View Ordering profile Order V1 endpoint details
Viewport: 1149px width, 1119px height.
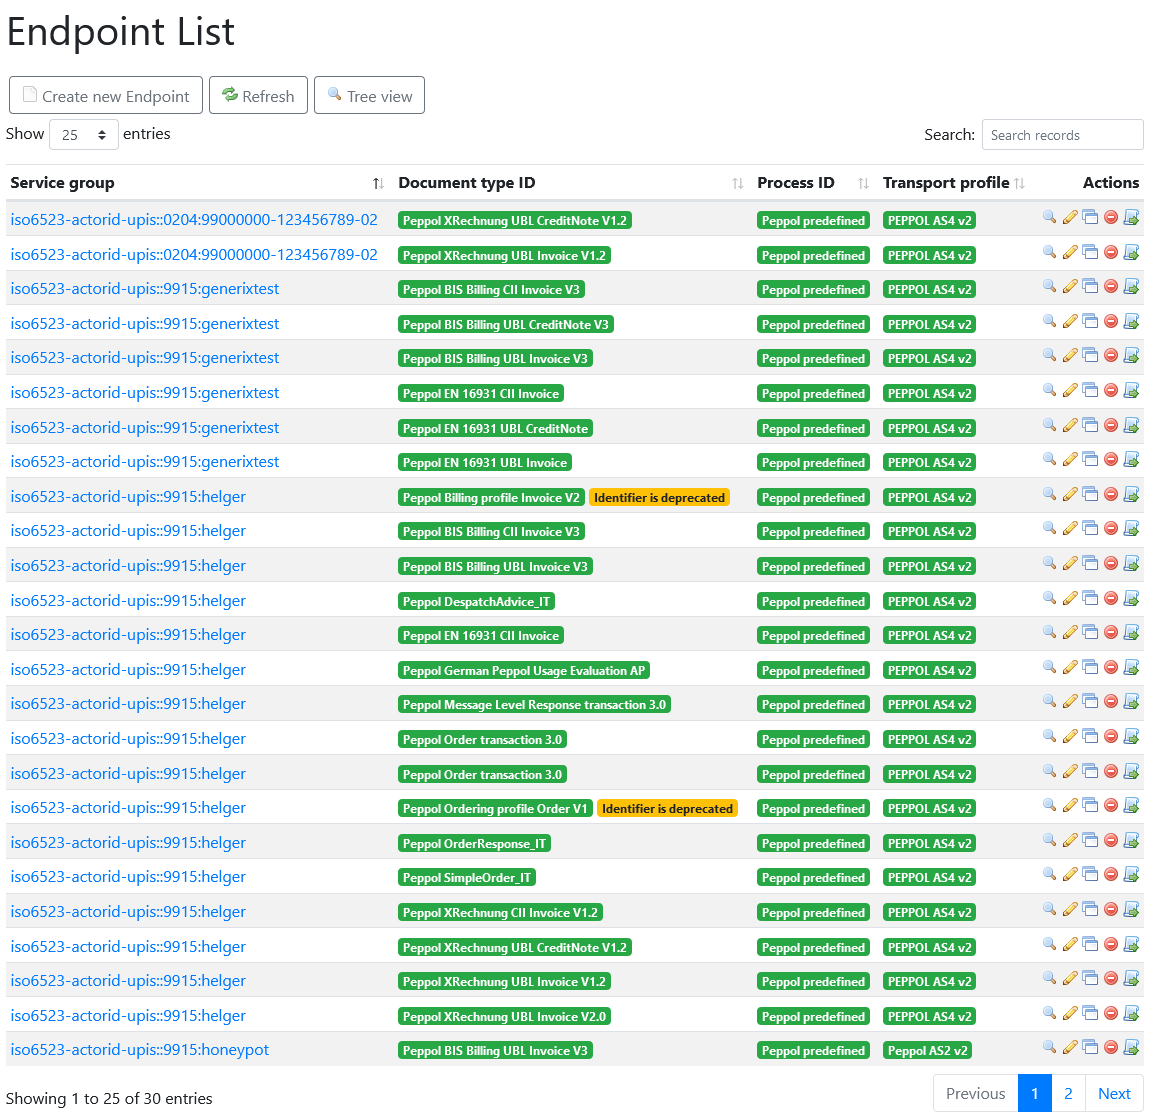pyautogui.click(x=1049, y=806)
